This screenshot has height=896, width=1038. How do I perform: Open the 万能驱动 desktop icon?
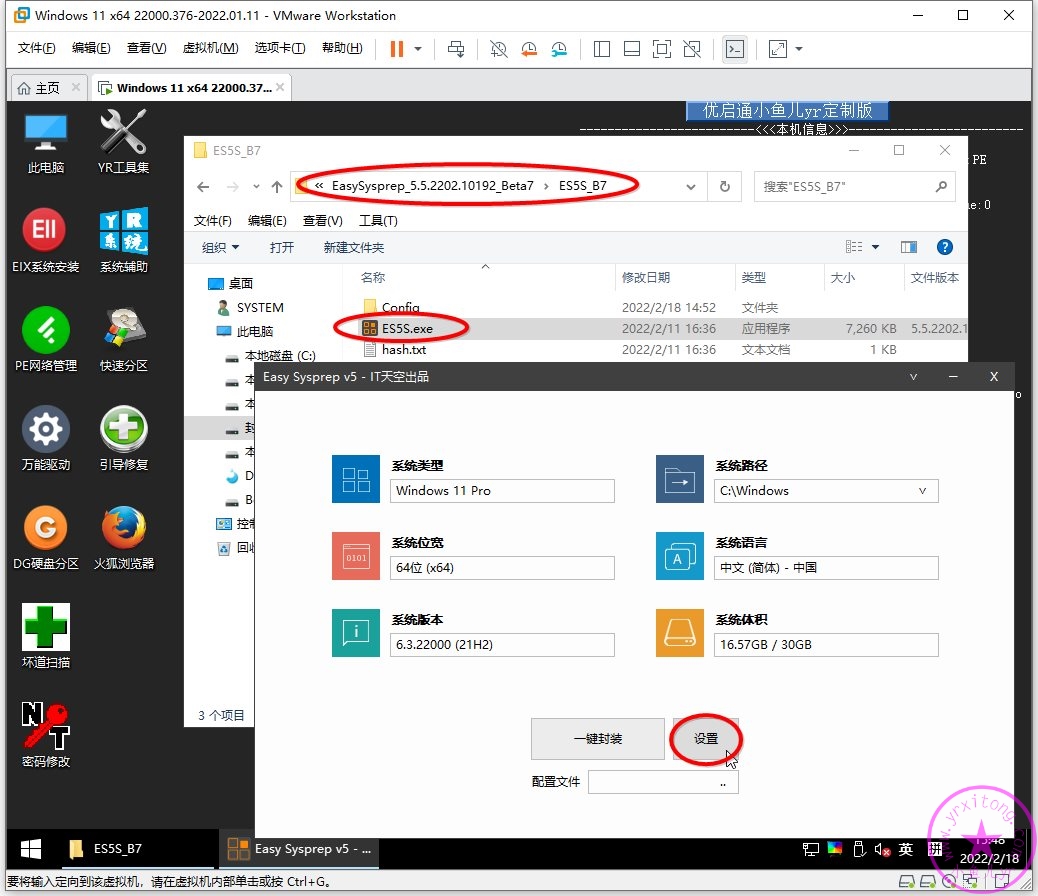point(45,438)
